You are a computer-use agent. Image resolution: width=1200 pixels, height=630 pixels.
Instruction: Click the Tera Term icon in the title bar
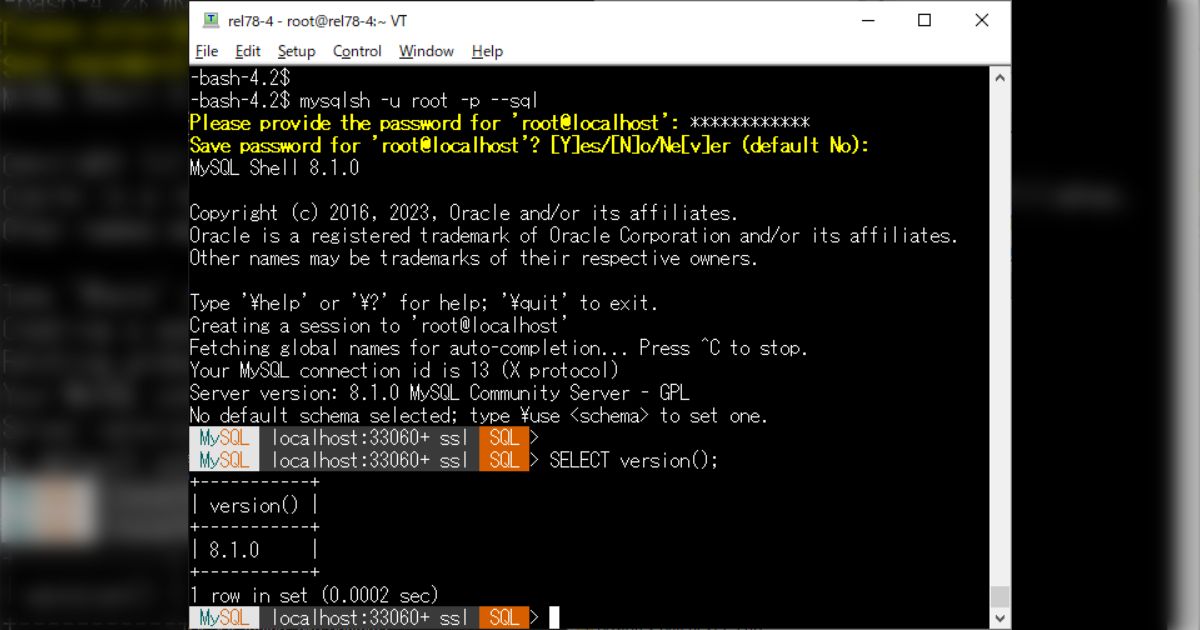point(211,20)
